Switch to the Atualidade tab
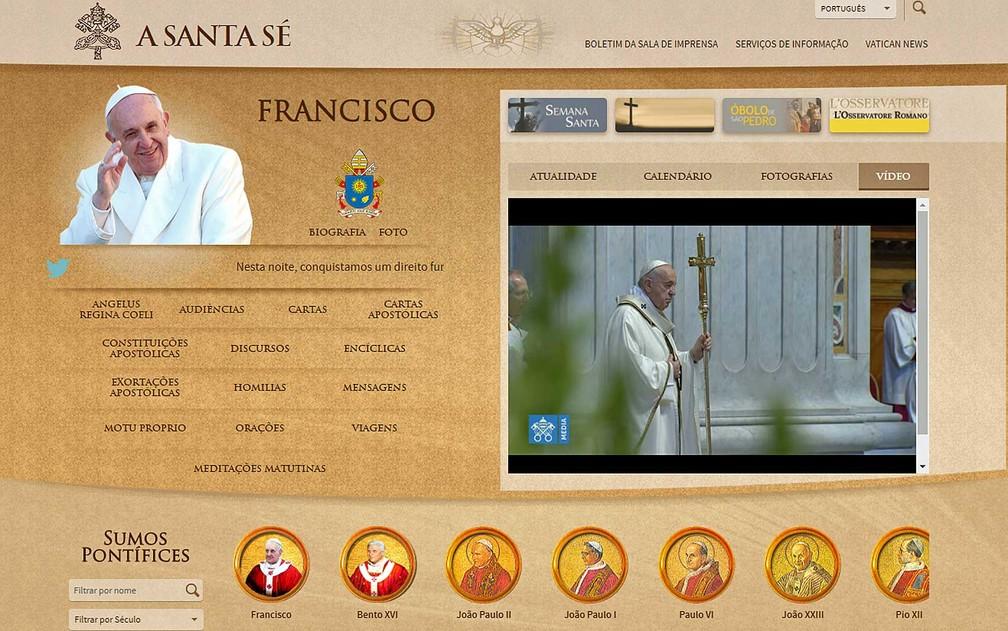Viewport: 1008px width, 631px height. pyautogui.click(x=563, y=176)
